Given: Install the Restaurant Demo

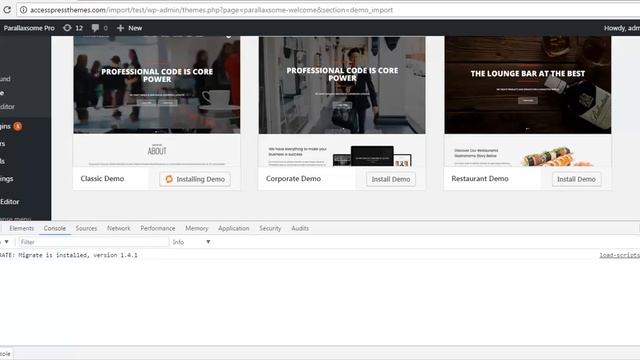Looking at the screenshot, I should [x=576, y=179].
